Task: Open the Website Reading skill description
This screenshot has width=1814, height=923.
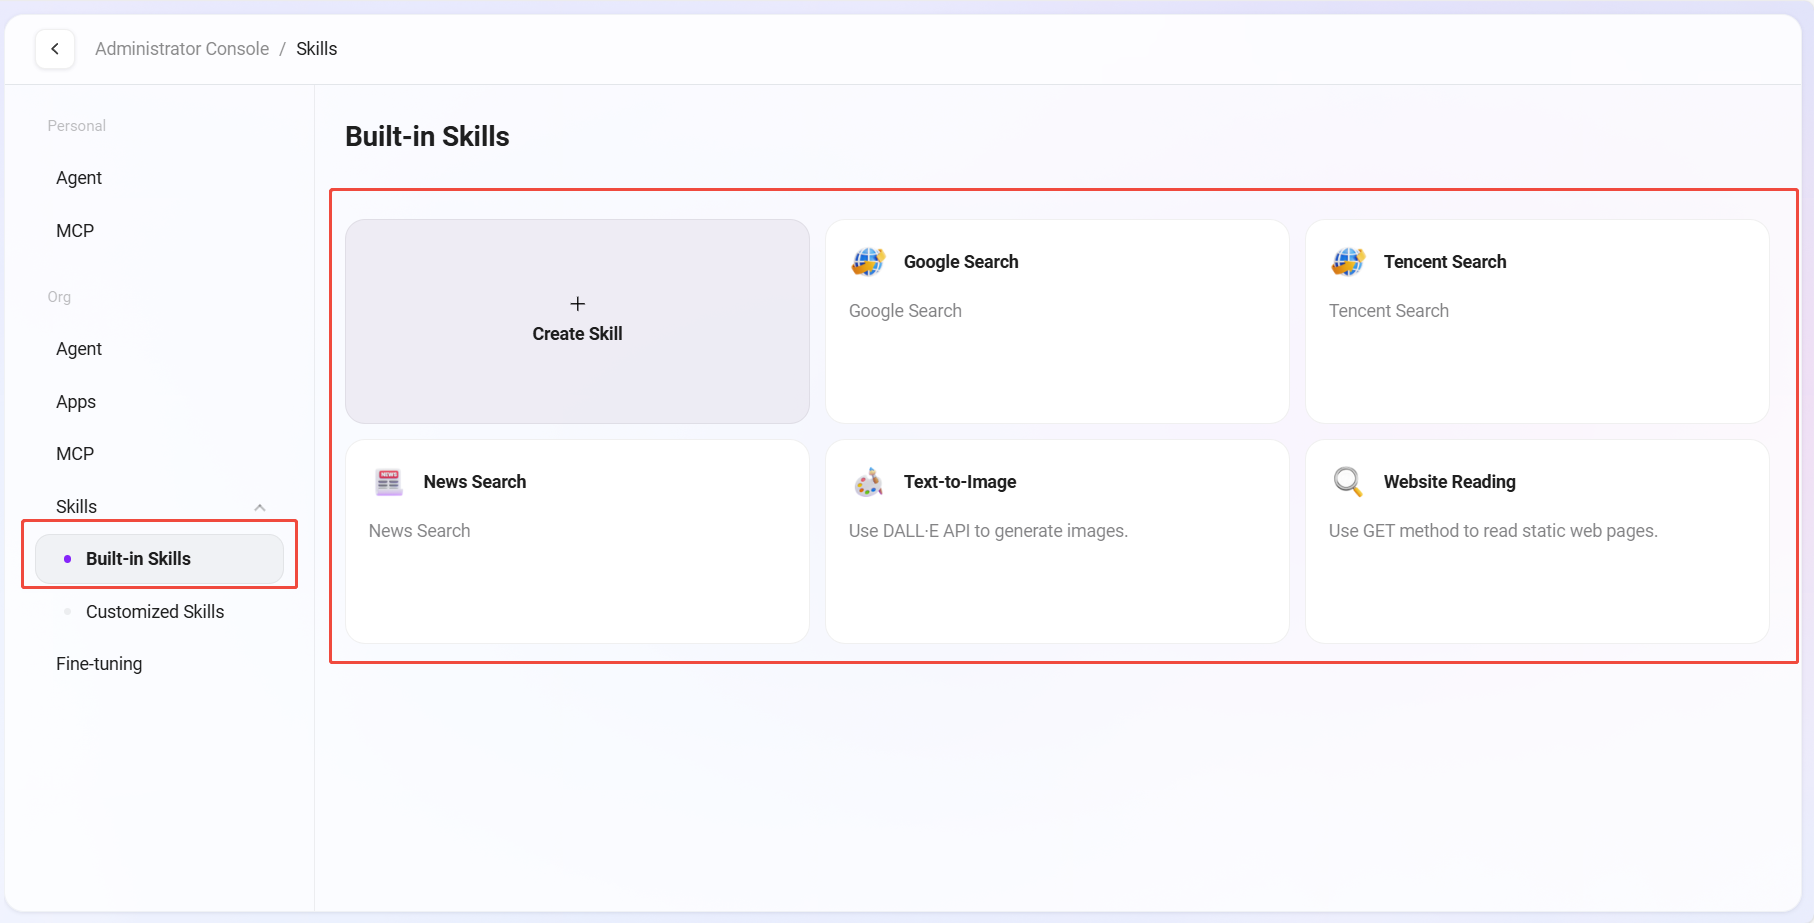Action: 1492,531
